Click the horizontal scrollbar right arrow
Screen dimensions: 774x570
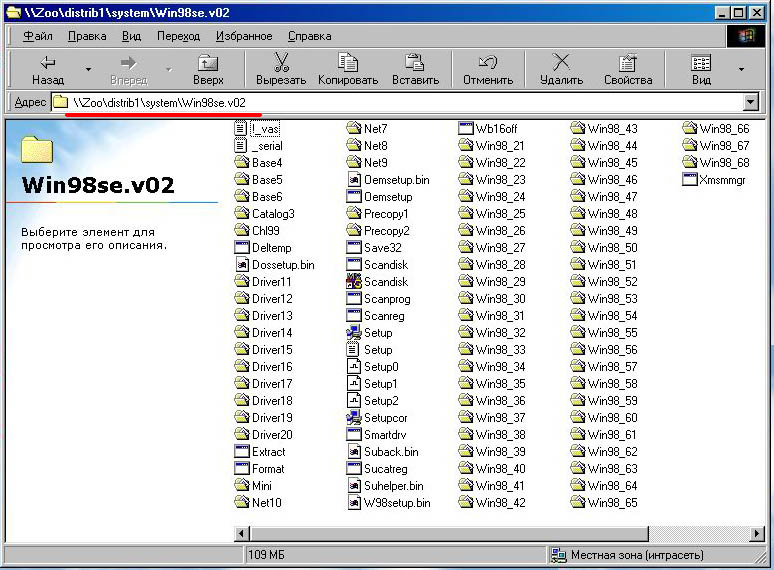[757, 533]
